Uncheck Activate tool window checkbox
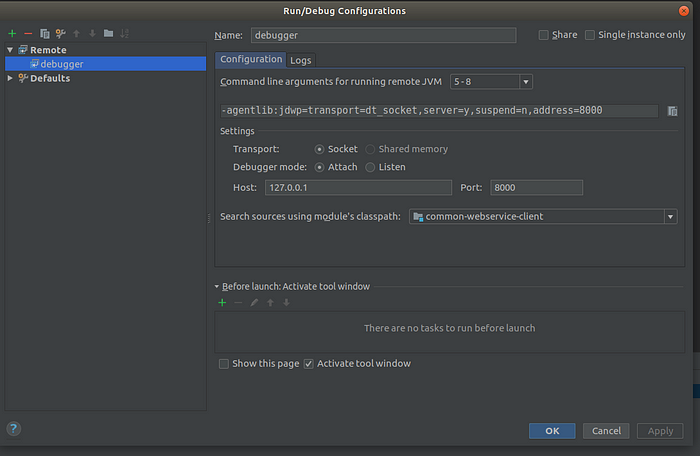The image size is (700, 456). pyautogui.click(x=308, y=364)
